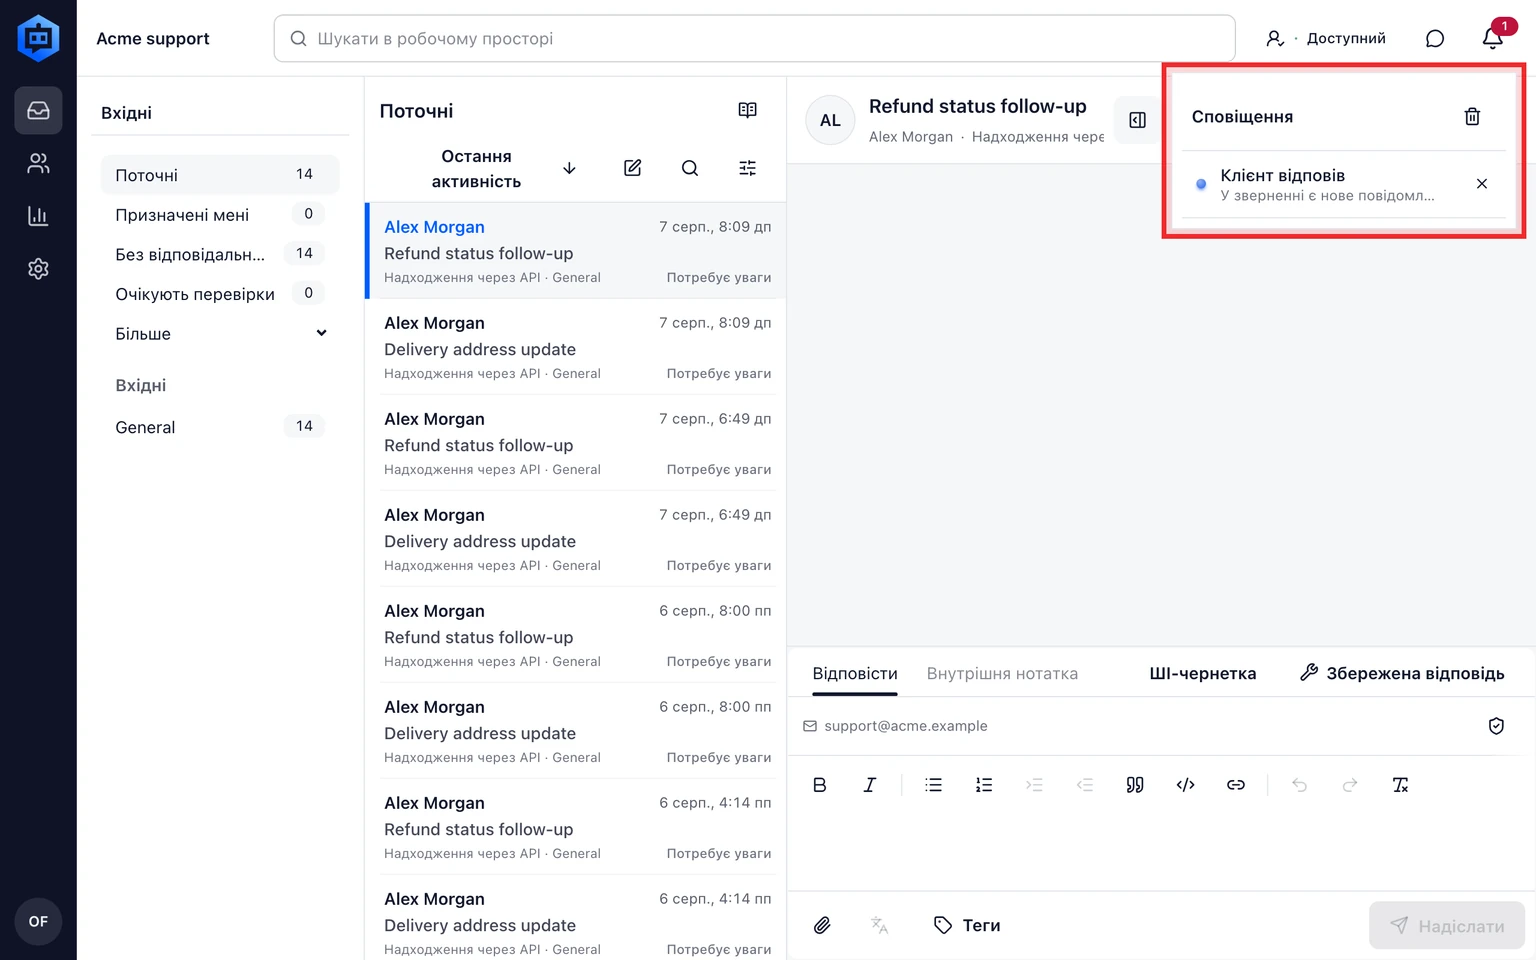Open the chat bubble icon in header
Image resolution: width=1536 pixels, height=960 pixels.
[1435, 38]
